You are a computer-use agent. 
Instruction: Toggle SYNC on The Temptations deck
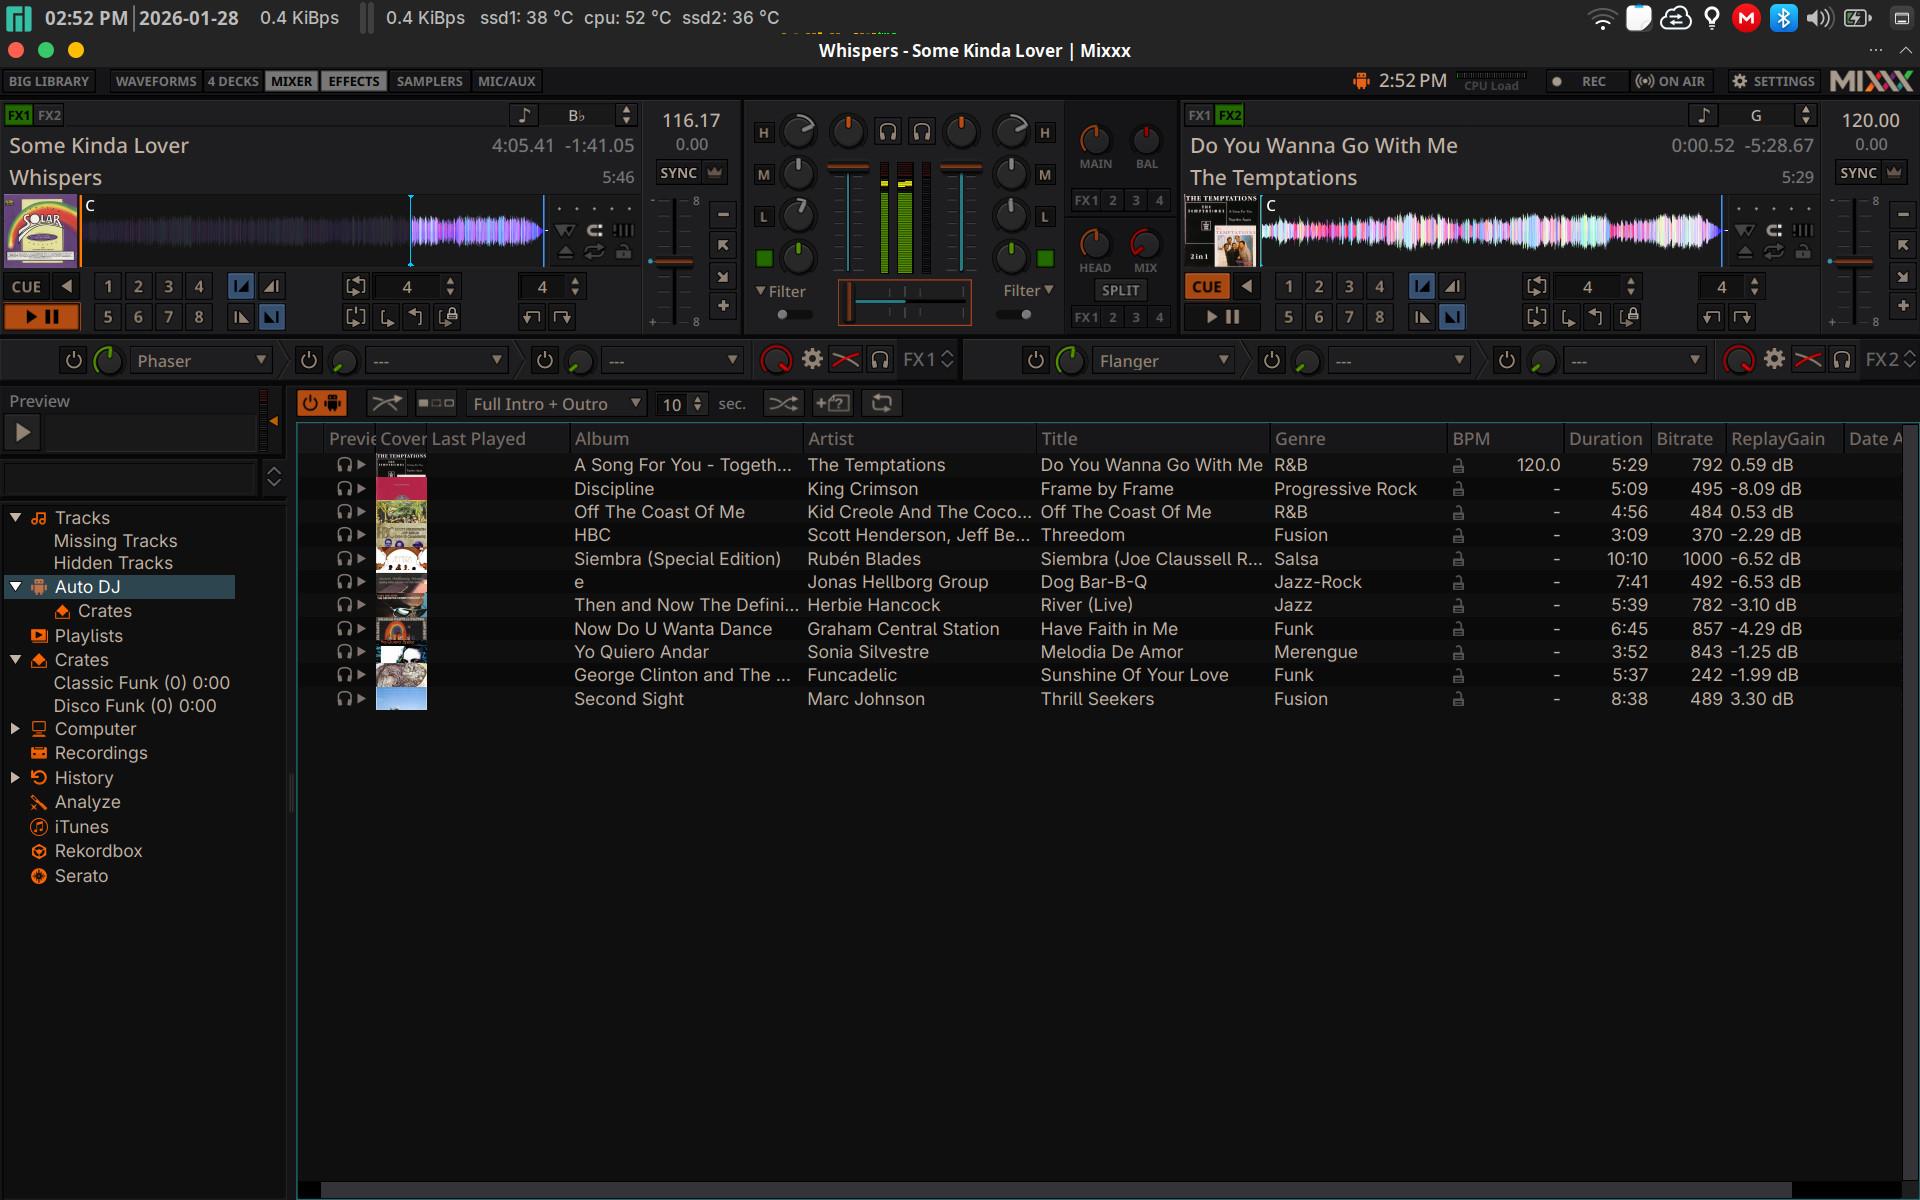coord(1858,173)
